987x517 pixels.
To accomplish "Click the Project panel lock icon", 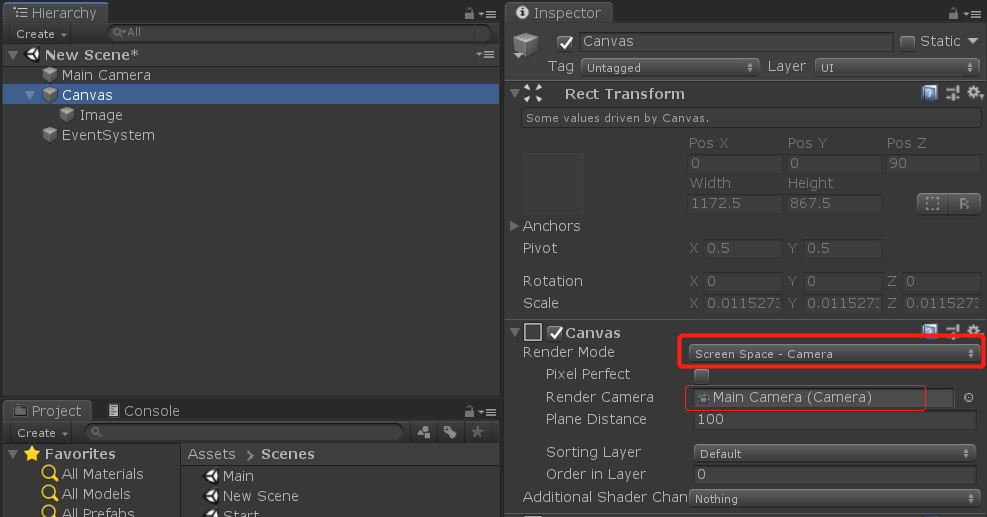I will point(469,411).
